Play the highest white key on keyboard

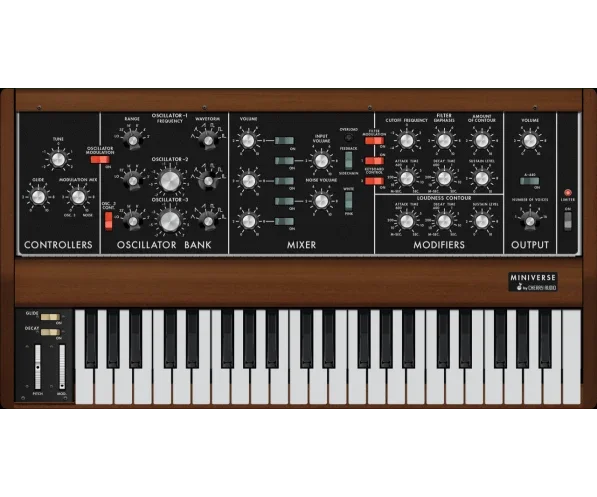pos(572,358)
